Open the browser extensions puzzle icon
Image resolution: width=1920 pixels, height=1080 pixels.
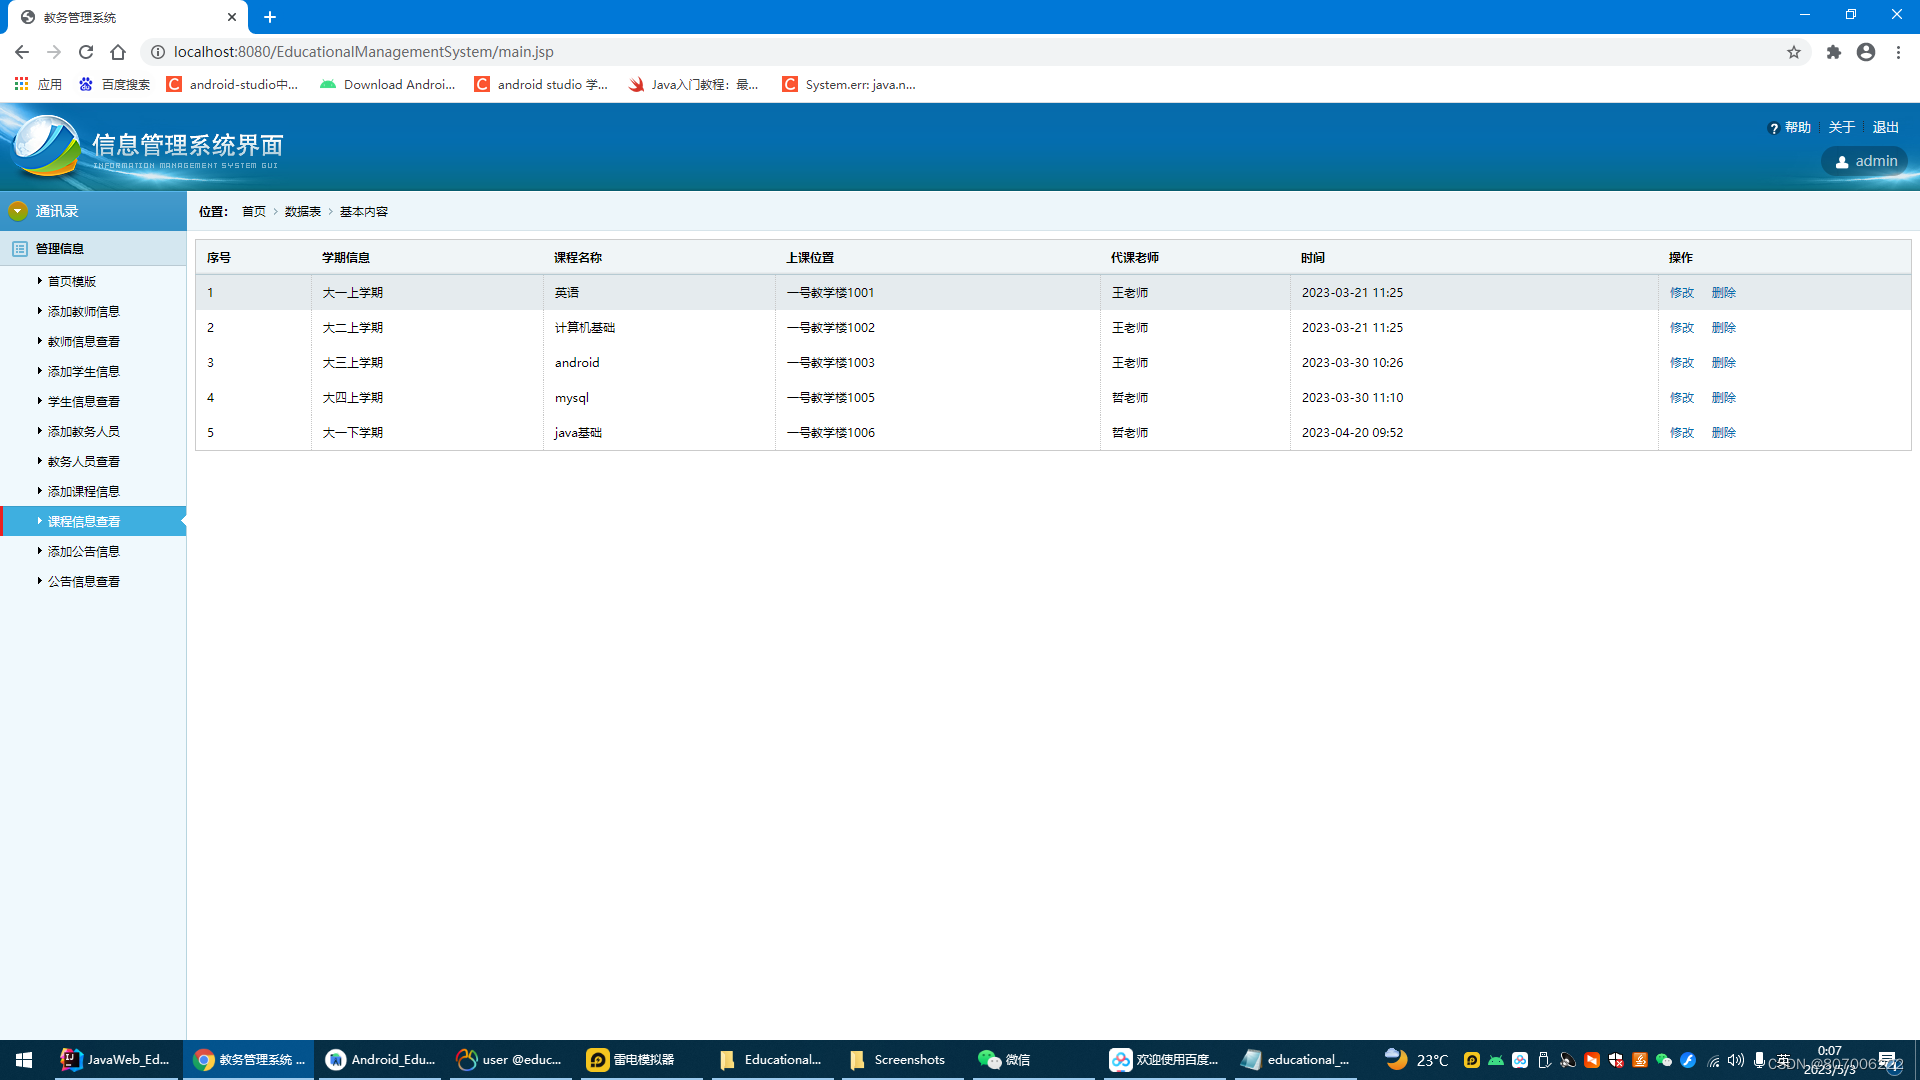tap(1833, 52)
